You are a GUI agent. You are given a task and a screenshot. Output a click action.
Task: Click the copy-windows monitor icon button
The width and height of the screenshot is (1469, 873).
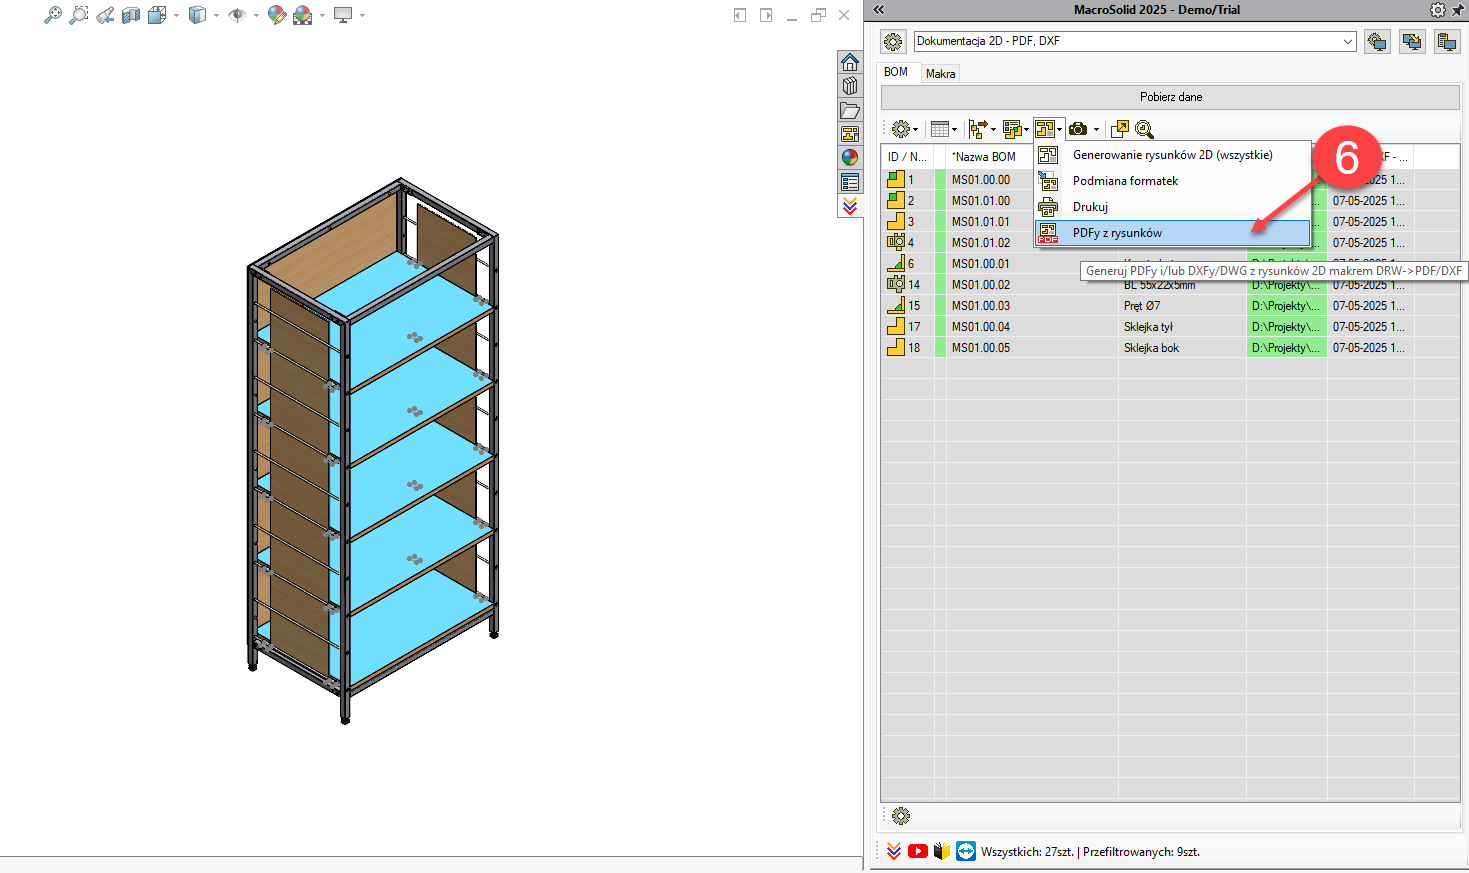coord(1412,42)
